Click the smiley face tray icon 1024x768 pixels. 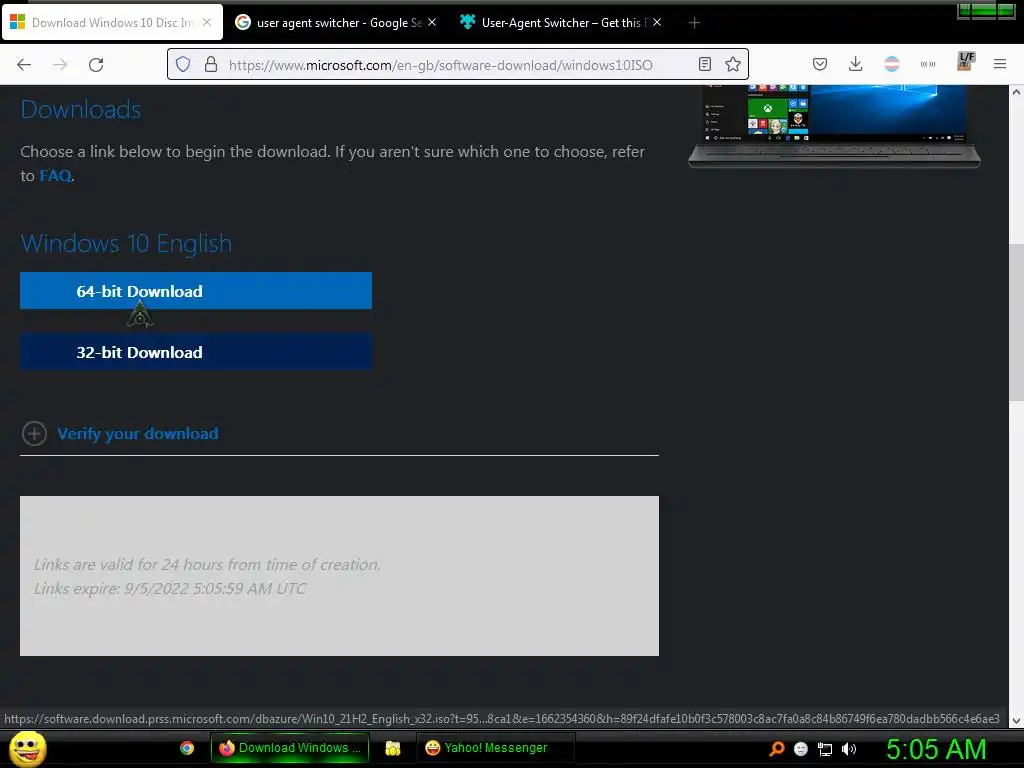(x=801, y=749)
